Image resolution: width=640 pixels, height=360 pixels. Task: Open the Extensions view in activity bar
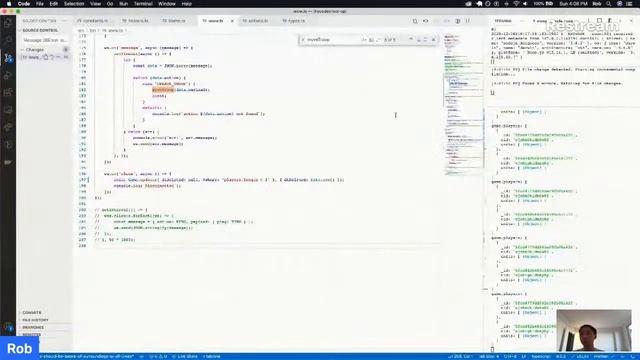(x=8, y=92)
